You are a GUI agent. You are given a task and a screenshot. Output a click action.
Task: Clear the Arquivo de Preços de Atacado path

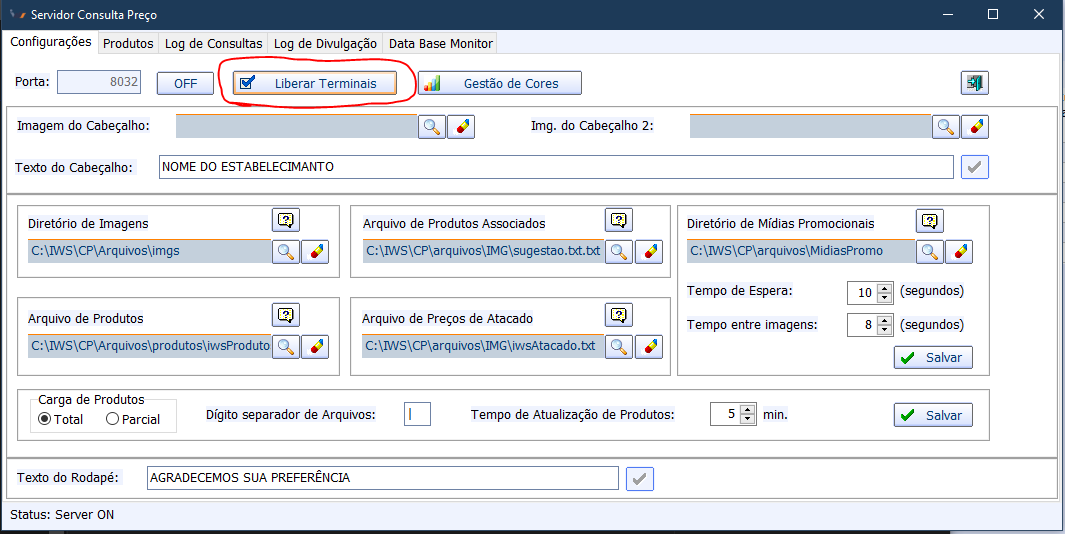click(649, 346)
